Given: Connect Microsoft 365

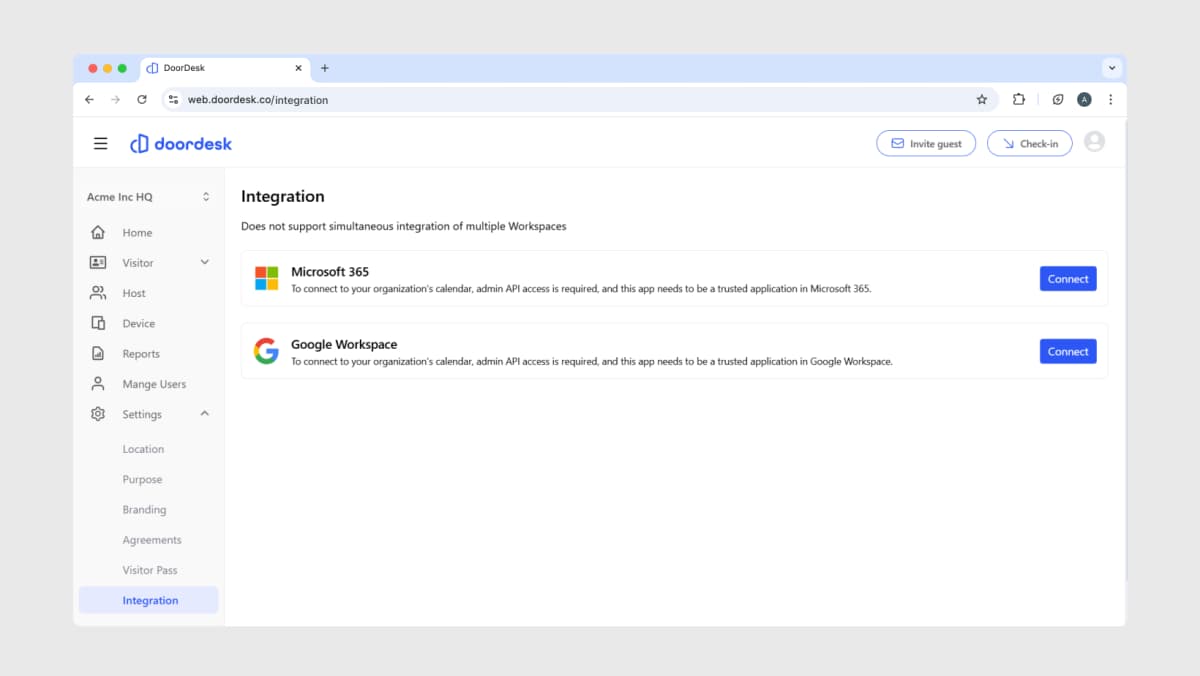Looking at the screenshot, I should pos(1068,279).
